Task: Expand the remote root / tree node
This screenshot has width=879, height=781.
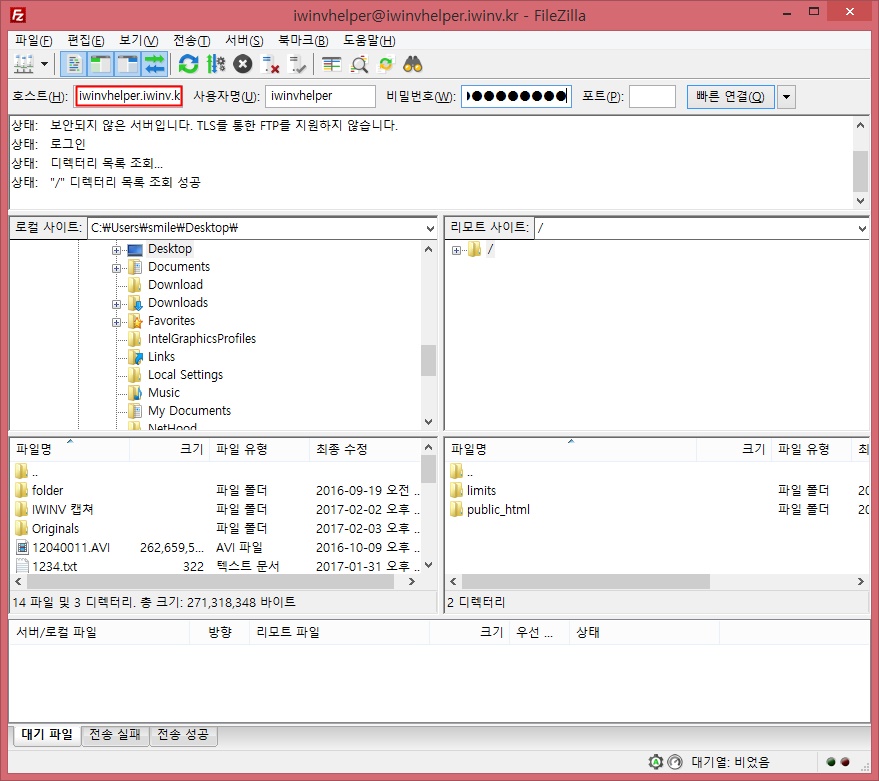Action: pyautogui.click(x=456, y=250)
